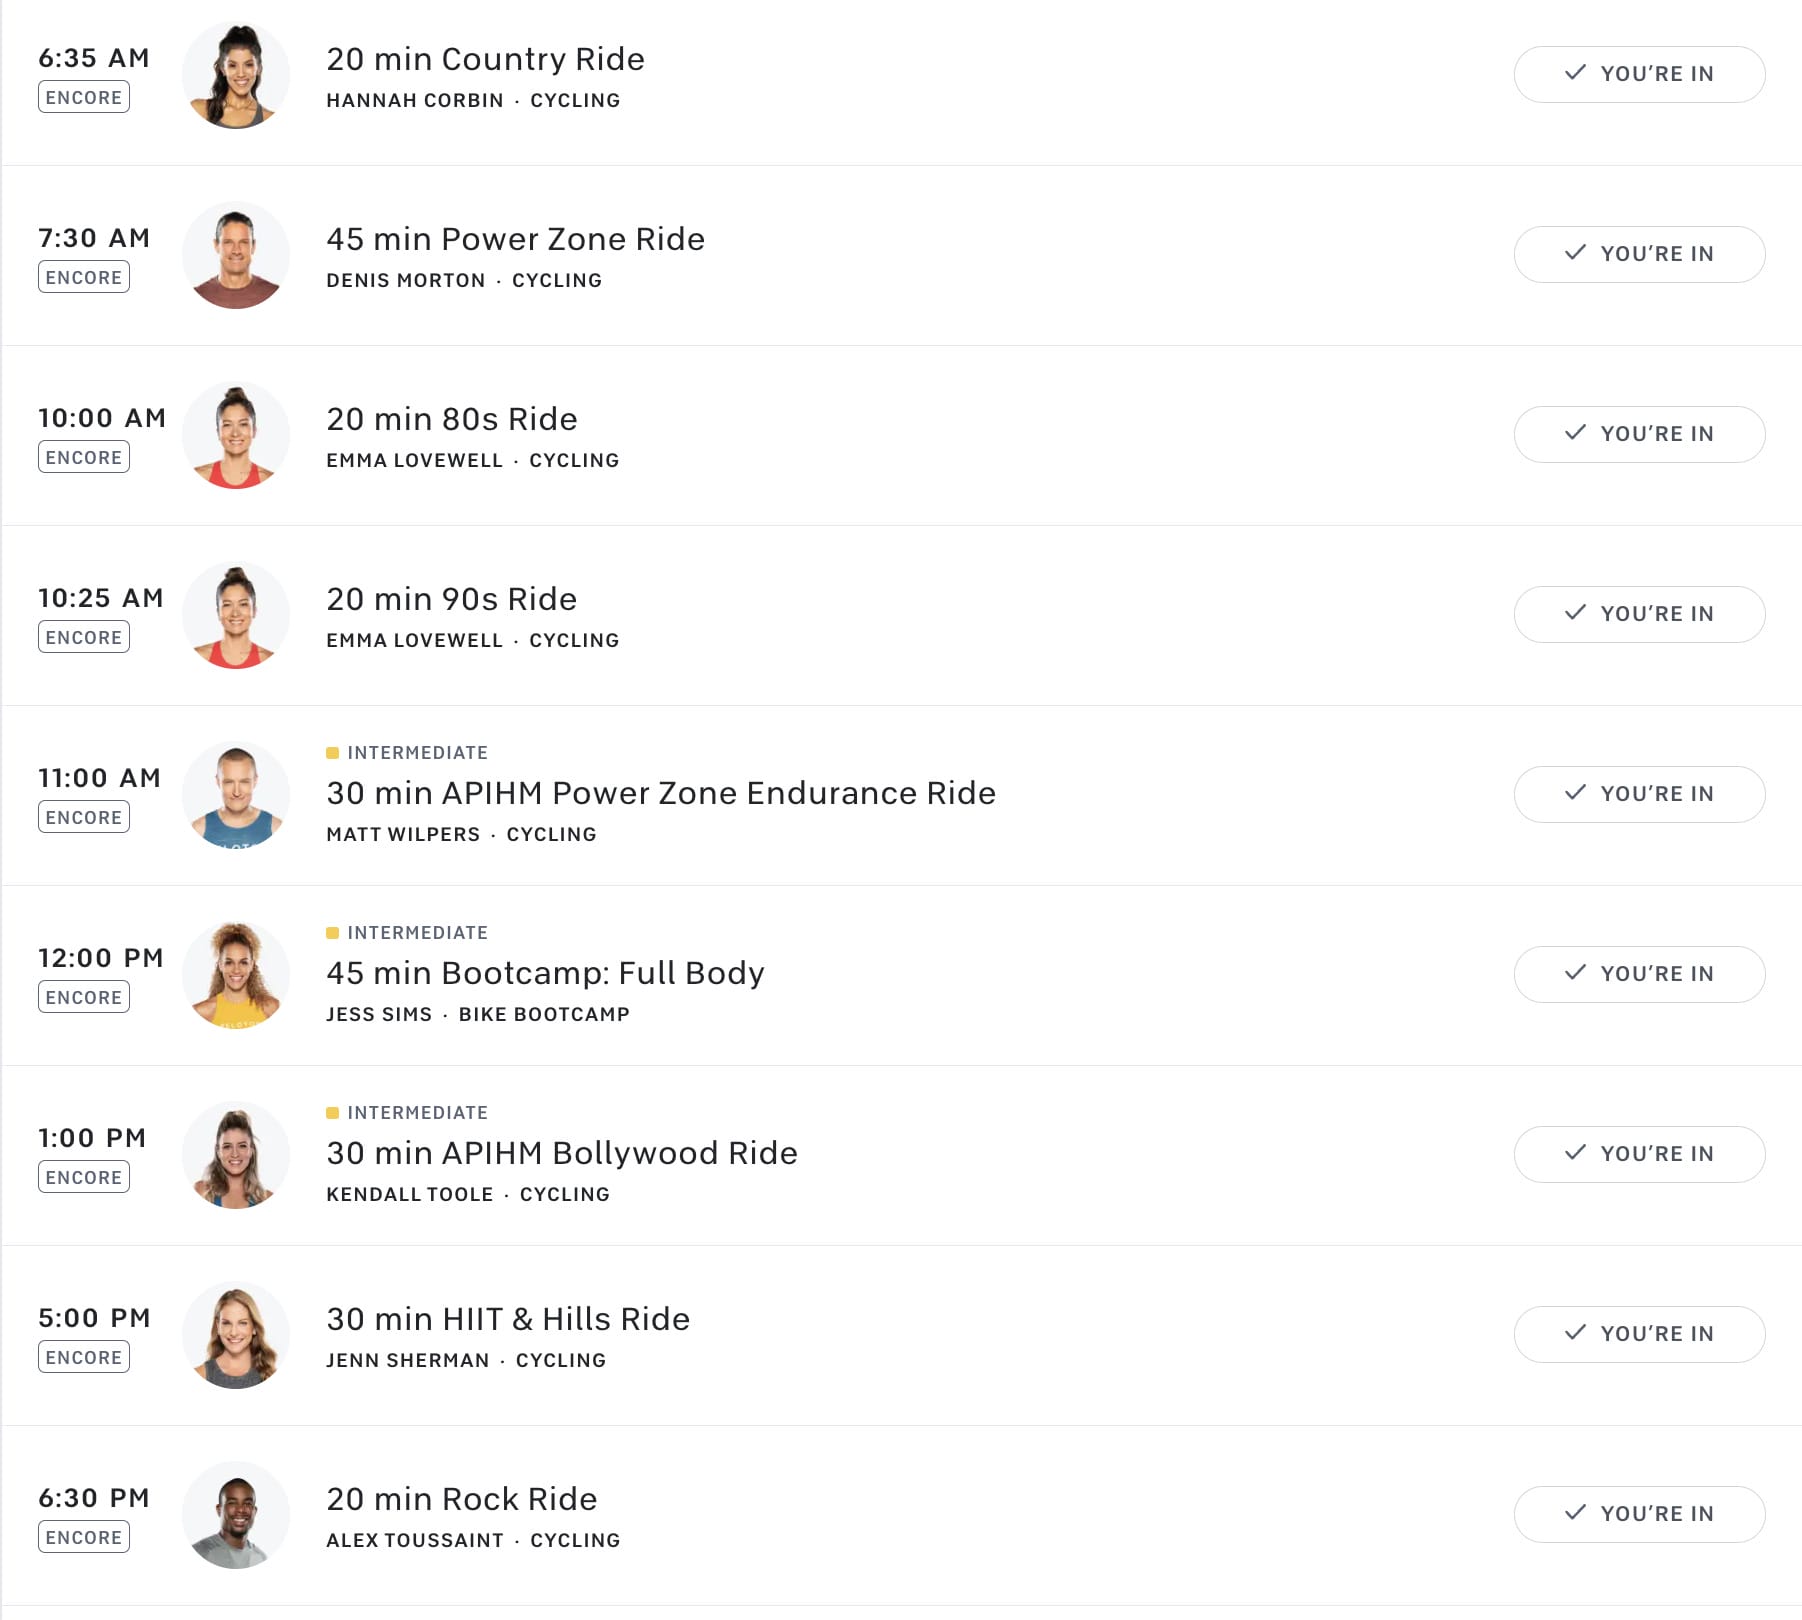Select Alex Toussaint's profile picture
Image resolution: width=1802 pixels, height=1620 pixels.
(x=236, y=1515)
